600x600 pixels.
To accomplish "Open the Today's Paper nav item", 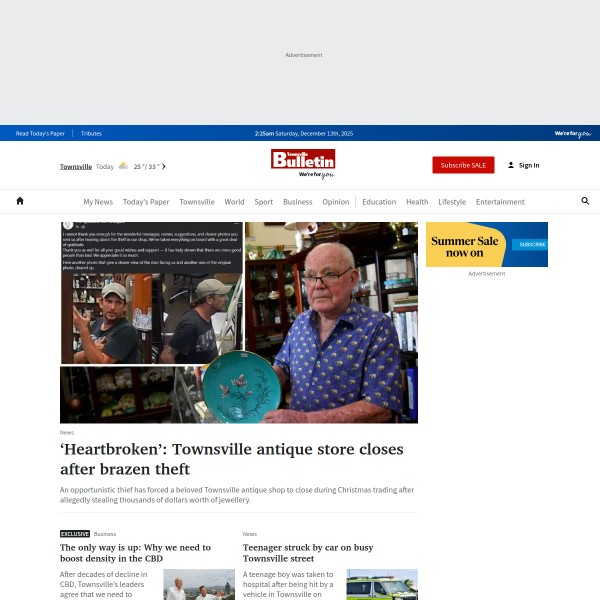I will point(146,202).
